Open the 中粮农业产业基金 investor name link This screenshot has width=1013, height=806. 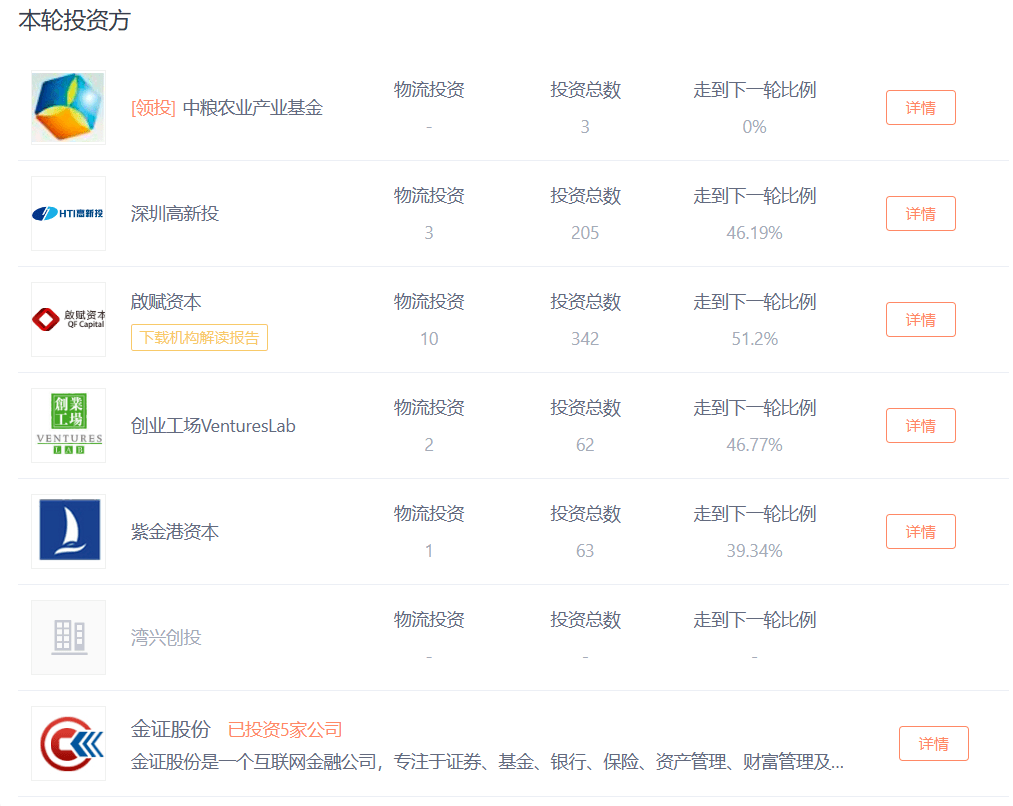(x=253, y=108)
